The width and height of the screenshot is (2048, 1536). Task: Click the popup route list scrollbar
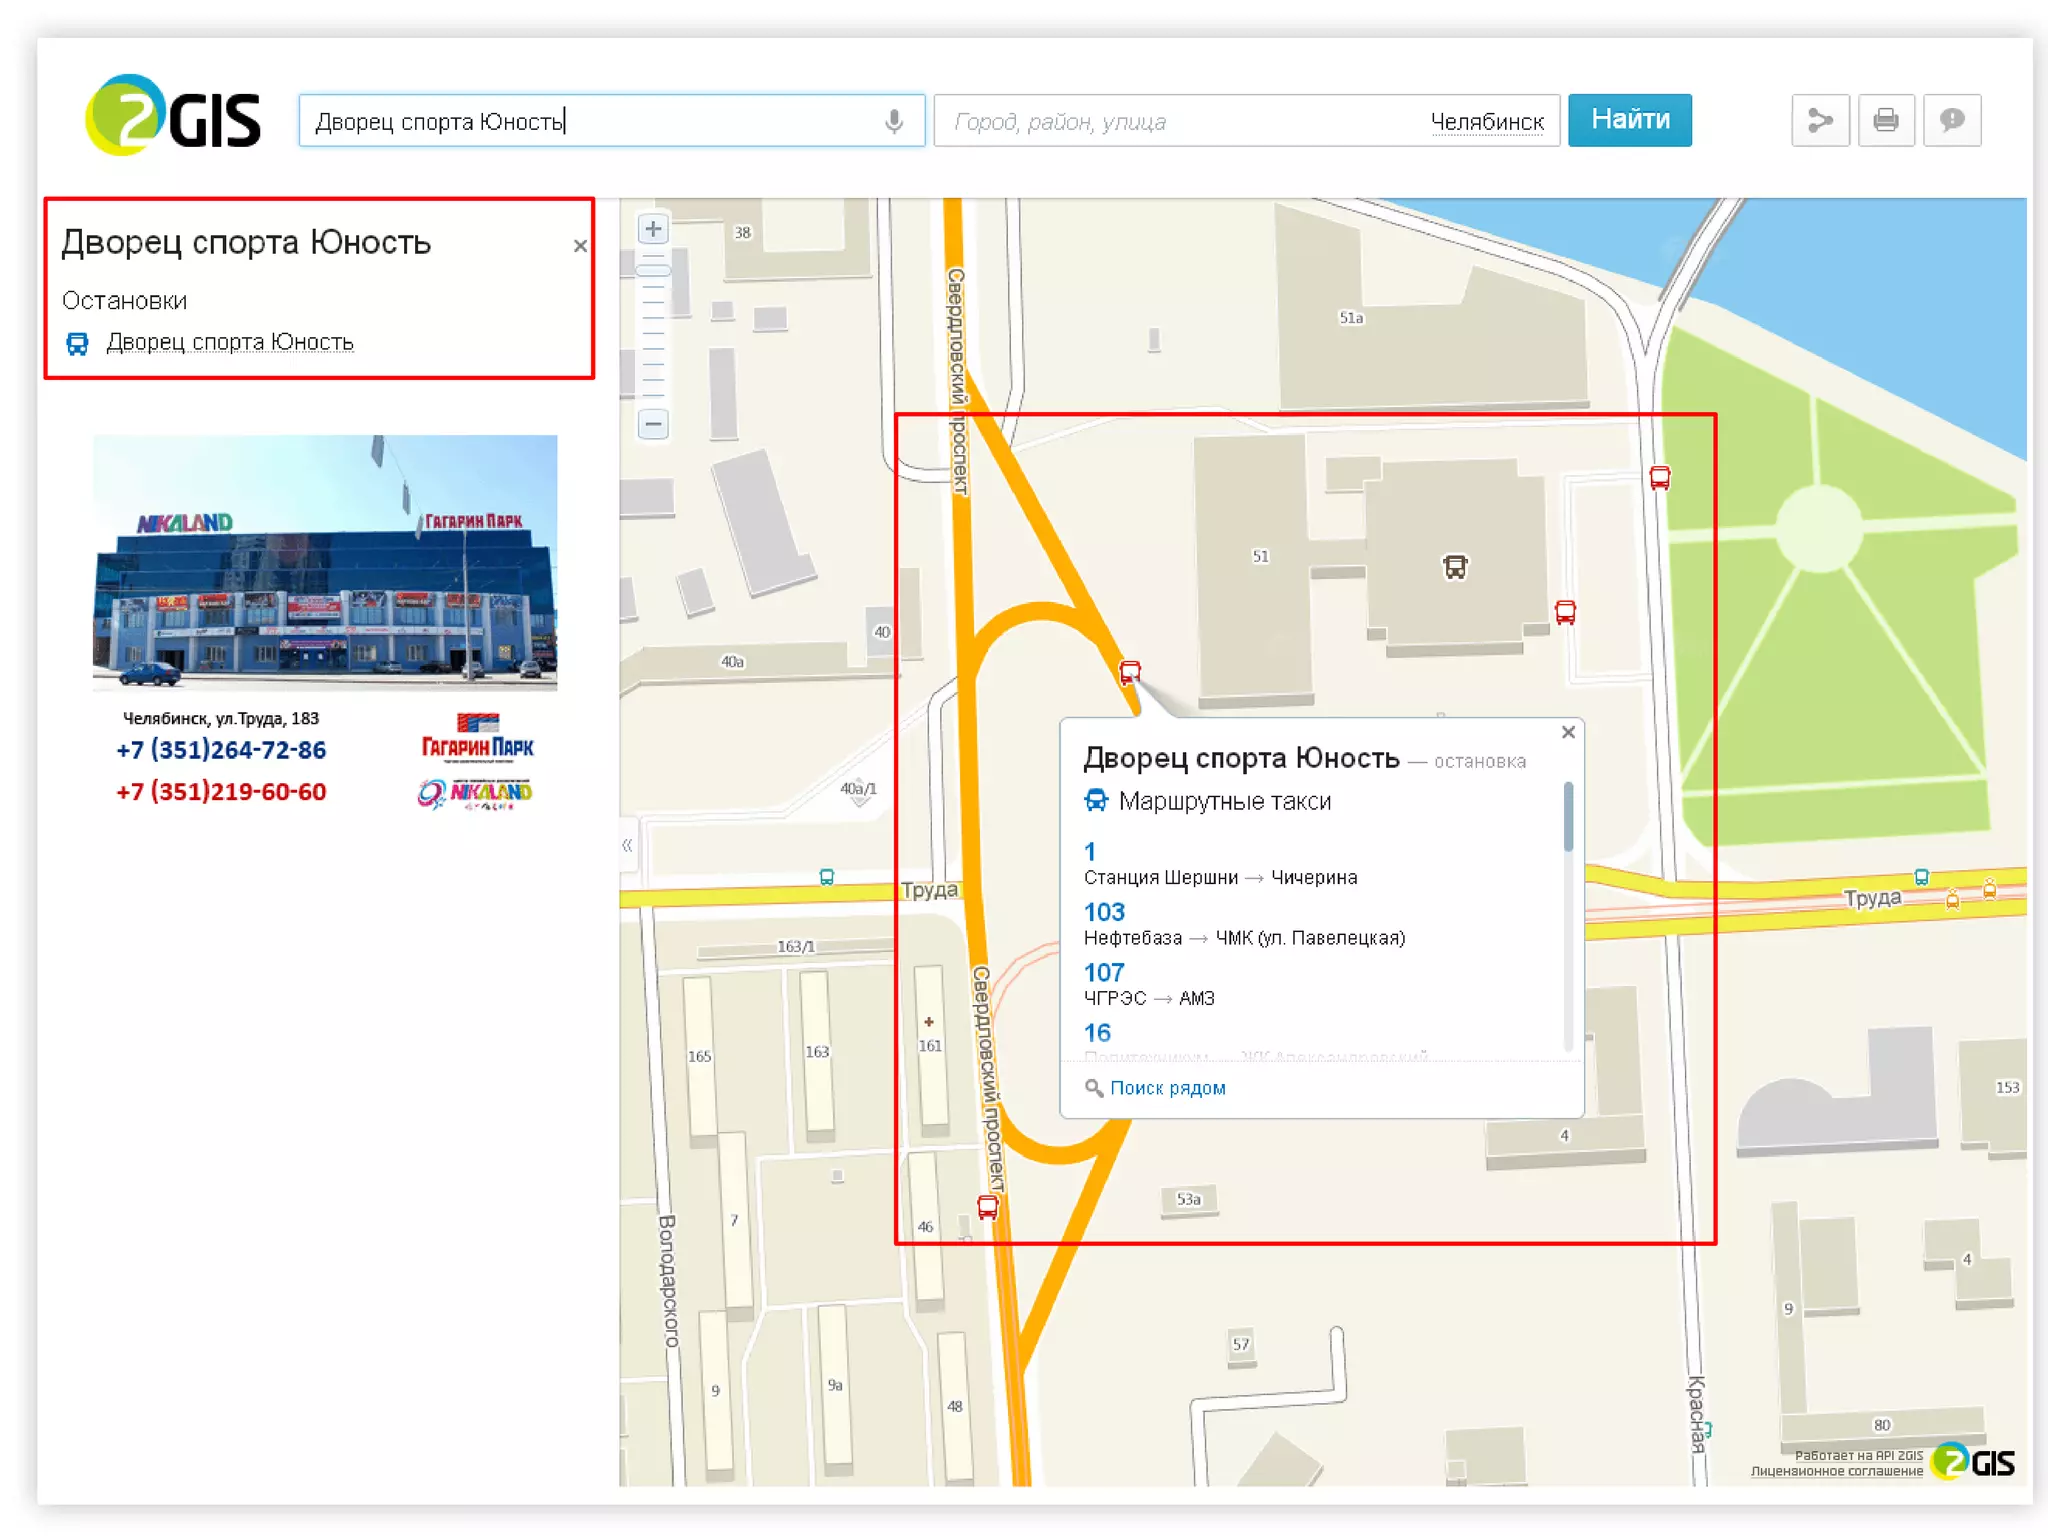point(1568,818)
